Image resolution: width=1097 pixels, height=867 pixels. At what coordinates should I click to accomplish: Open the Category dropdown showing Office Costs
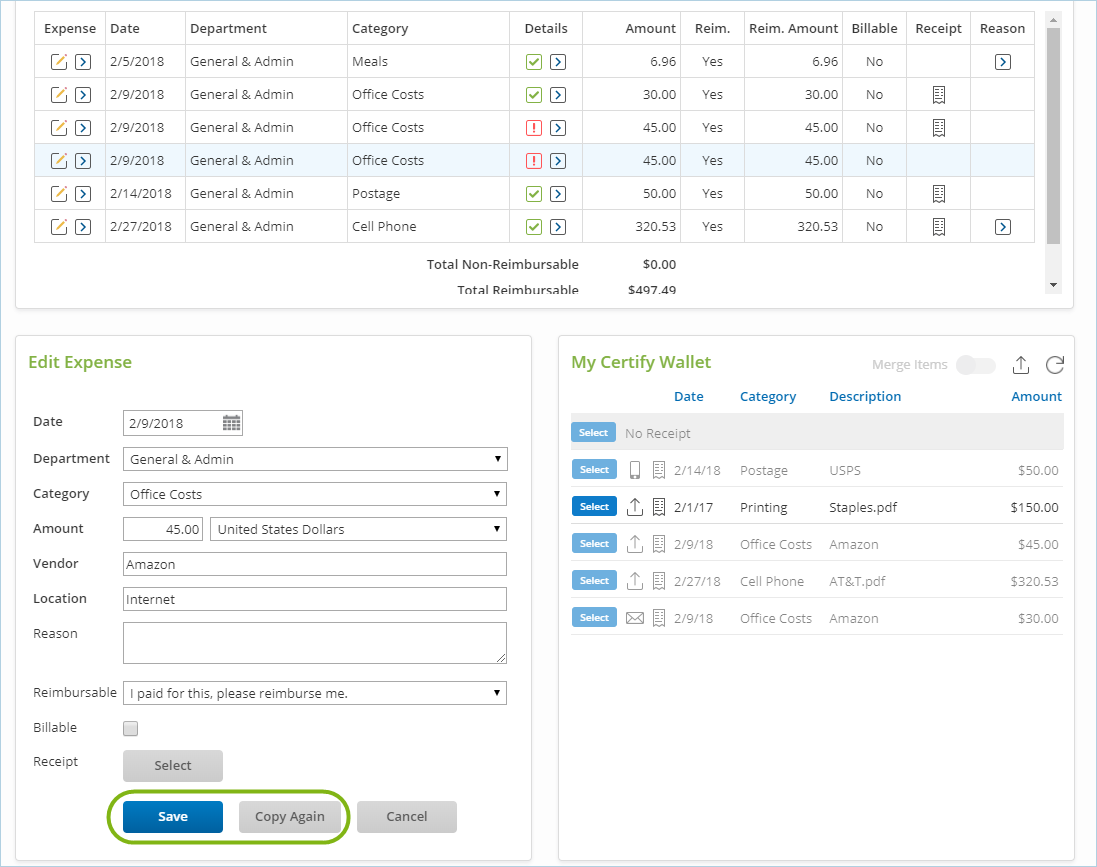(x=315, y=494)
